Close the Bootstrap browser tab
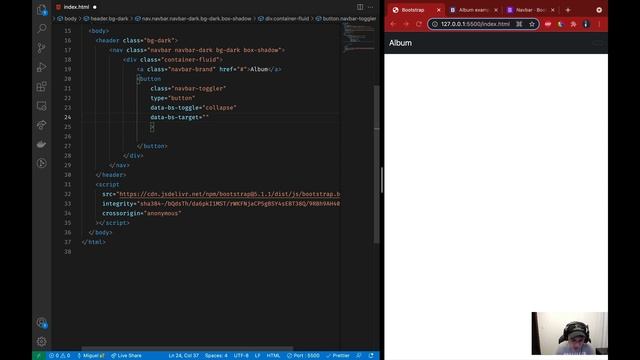The height and width of the screenshot is (360, 640). coord(439,10)
